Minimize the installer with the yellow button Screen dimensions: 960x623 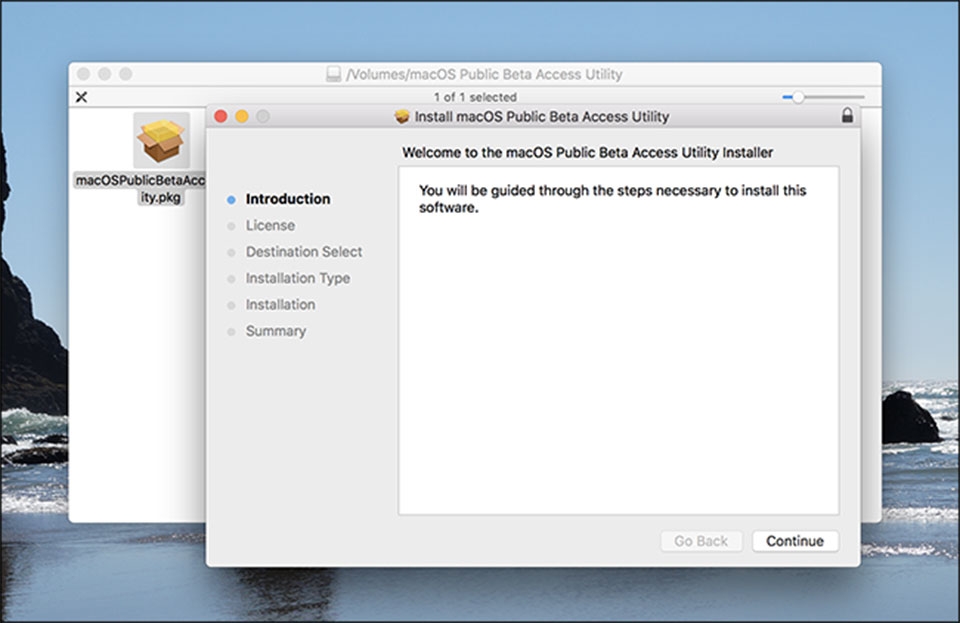(x=242, y=116)
